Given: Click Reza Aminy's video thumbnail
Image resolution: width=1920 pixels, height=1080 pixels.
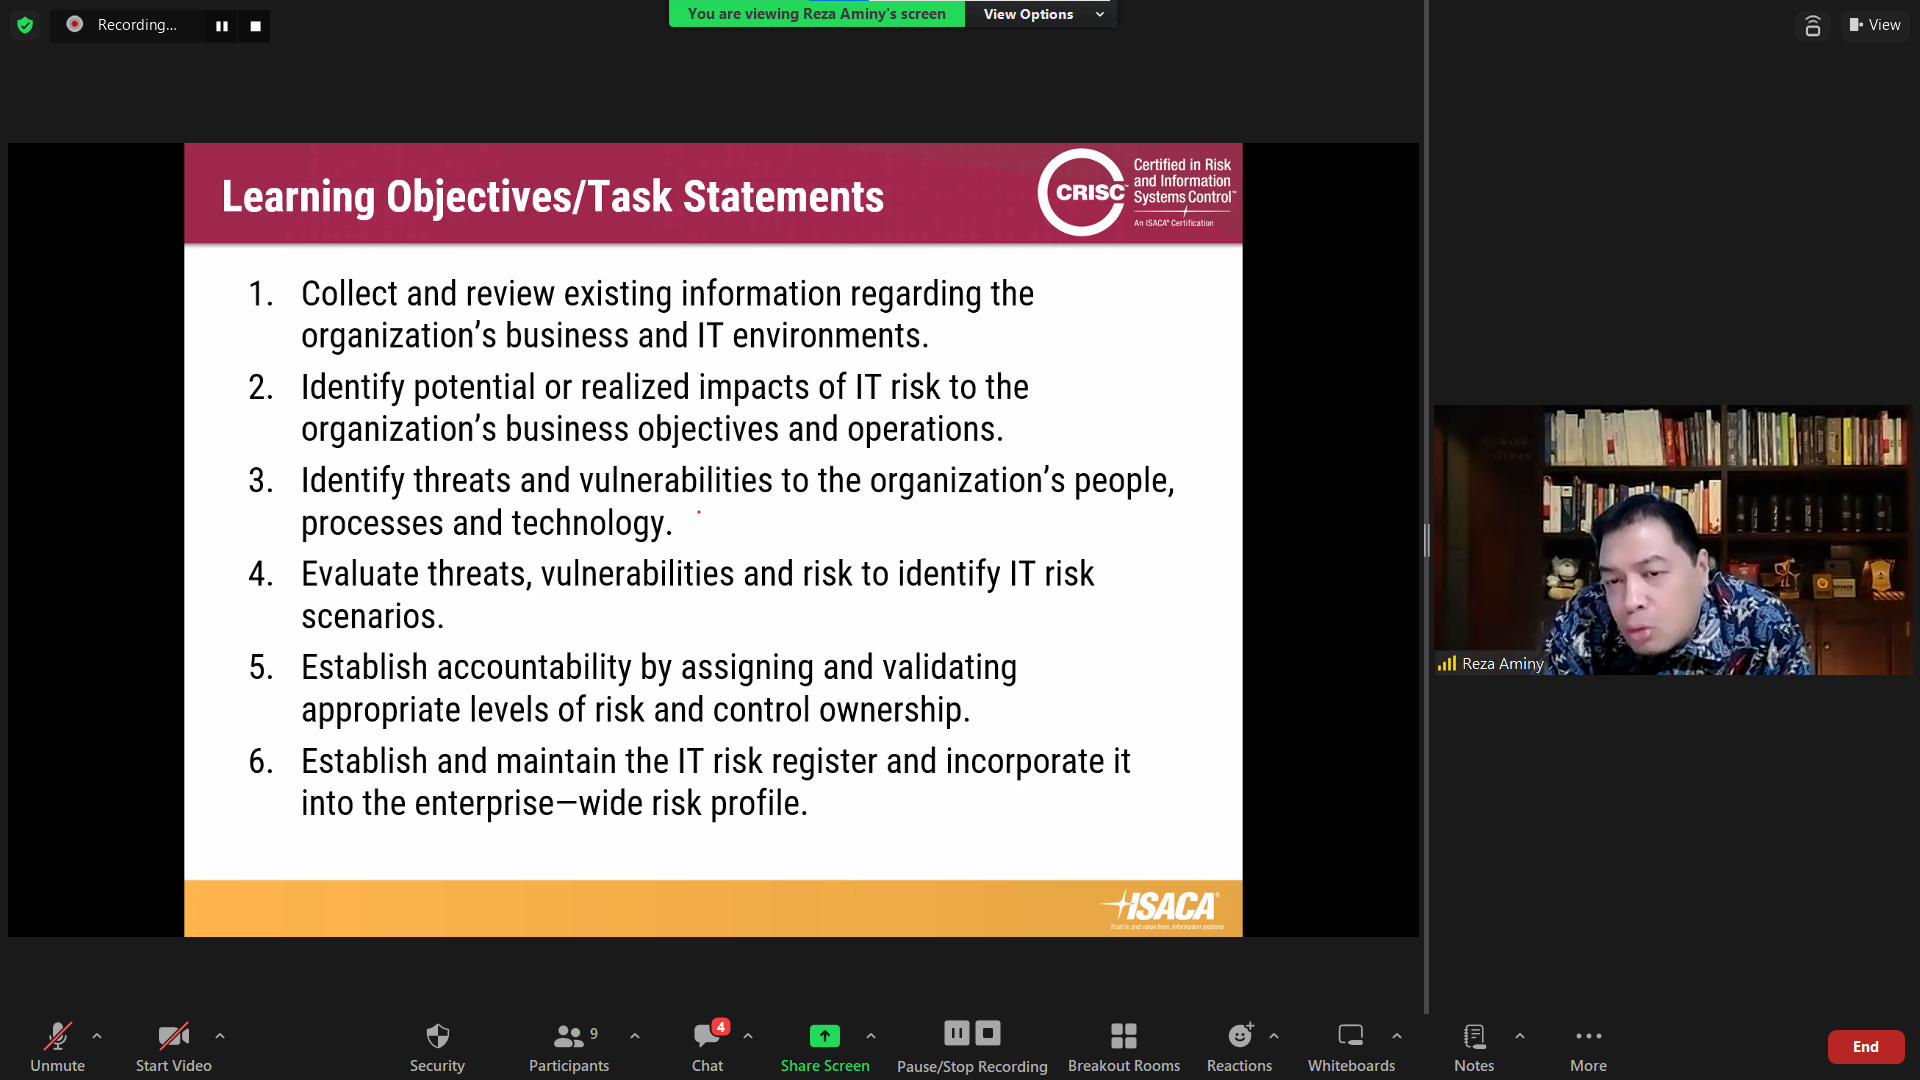Looking at the screenshot, I should tap(1672, 540).
